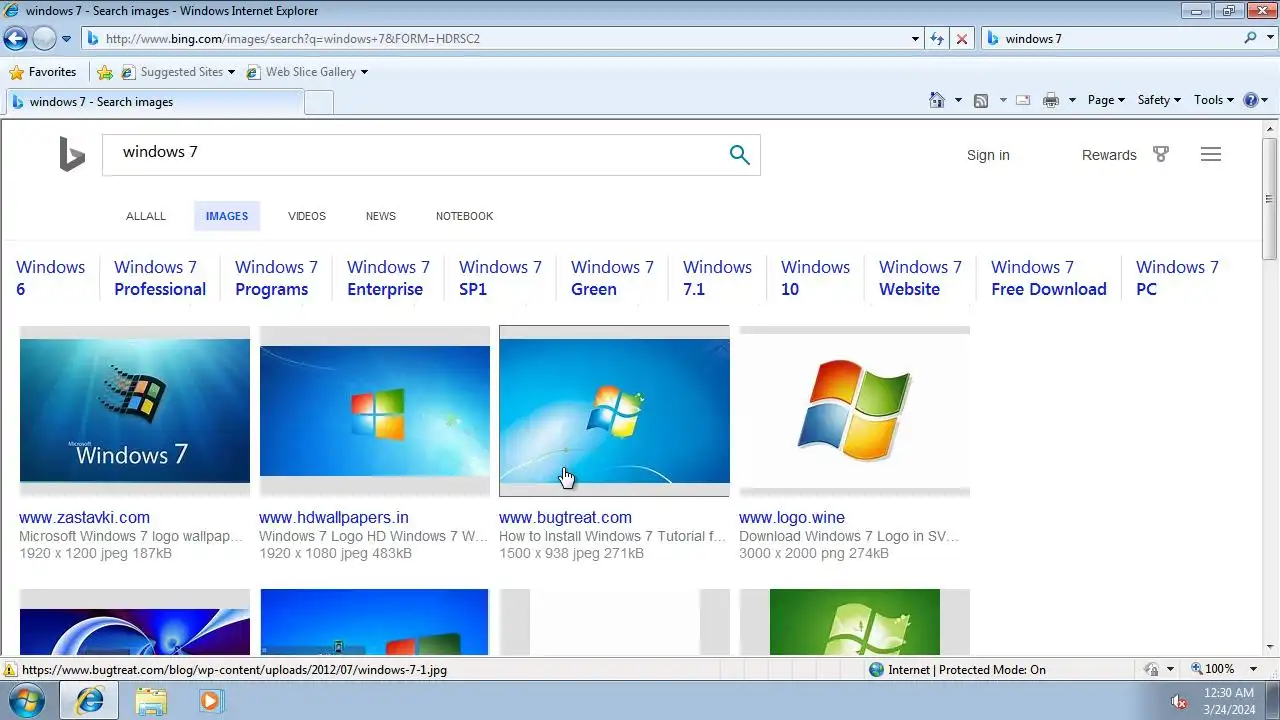The width and height of the screenshot is (1280, 720).
Task: Select Windows 7 Enterprise suggestion
Action: click(x=388, y=278)
